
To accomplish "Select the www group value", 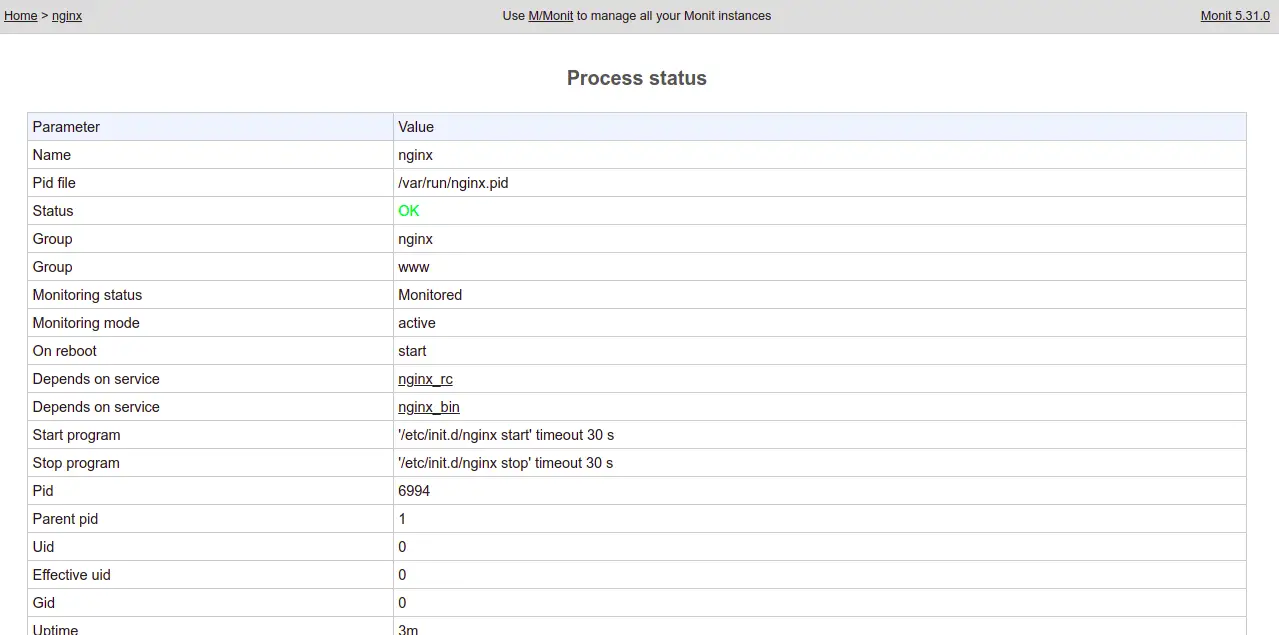I will tap(414, 267).
